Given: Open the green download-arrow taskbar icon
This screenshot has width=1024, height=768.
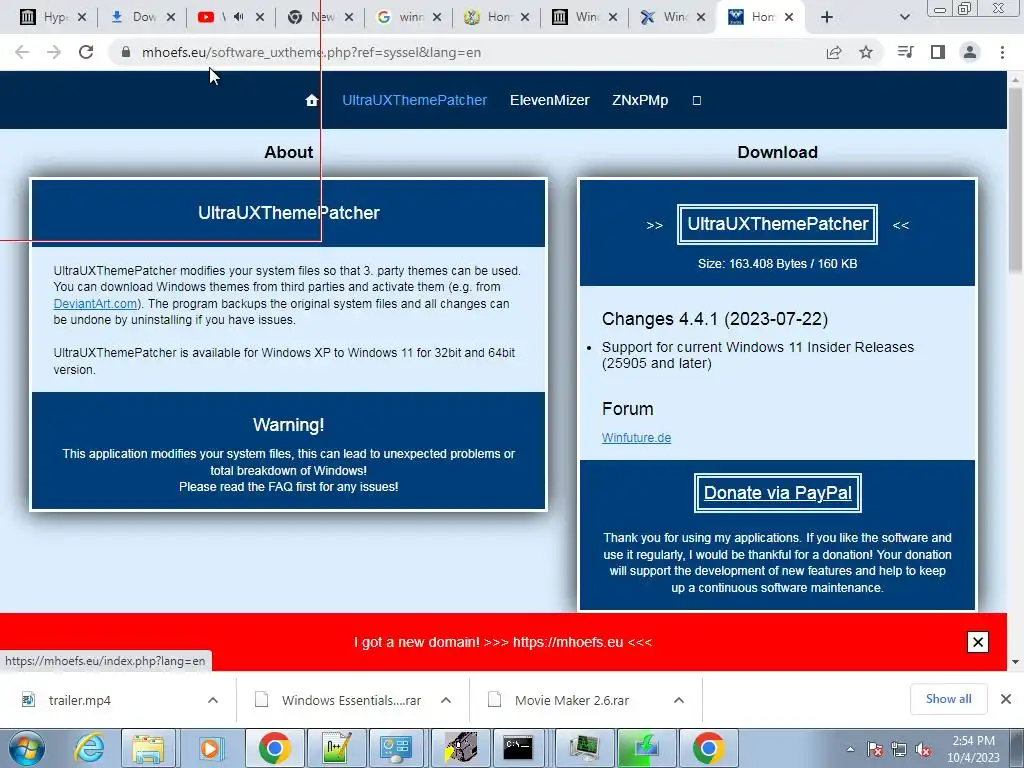Looking at the screenshot, I should click(646, 748).
